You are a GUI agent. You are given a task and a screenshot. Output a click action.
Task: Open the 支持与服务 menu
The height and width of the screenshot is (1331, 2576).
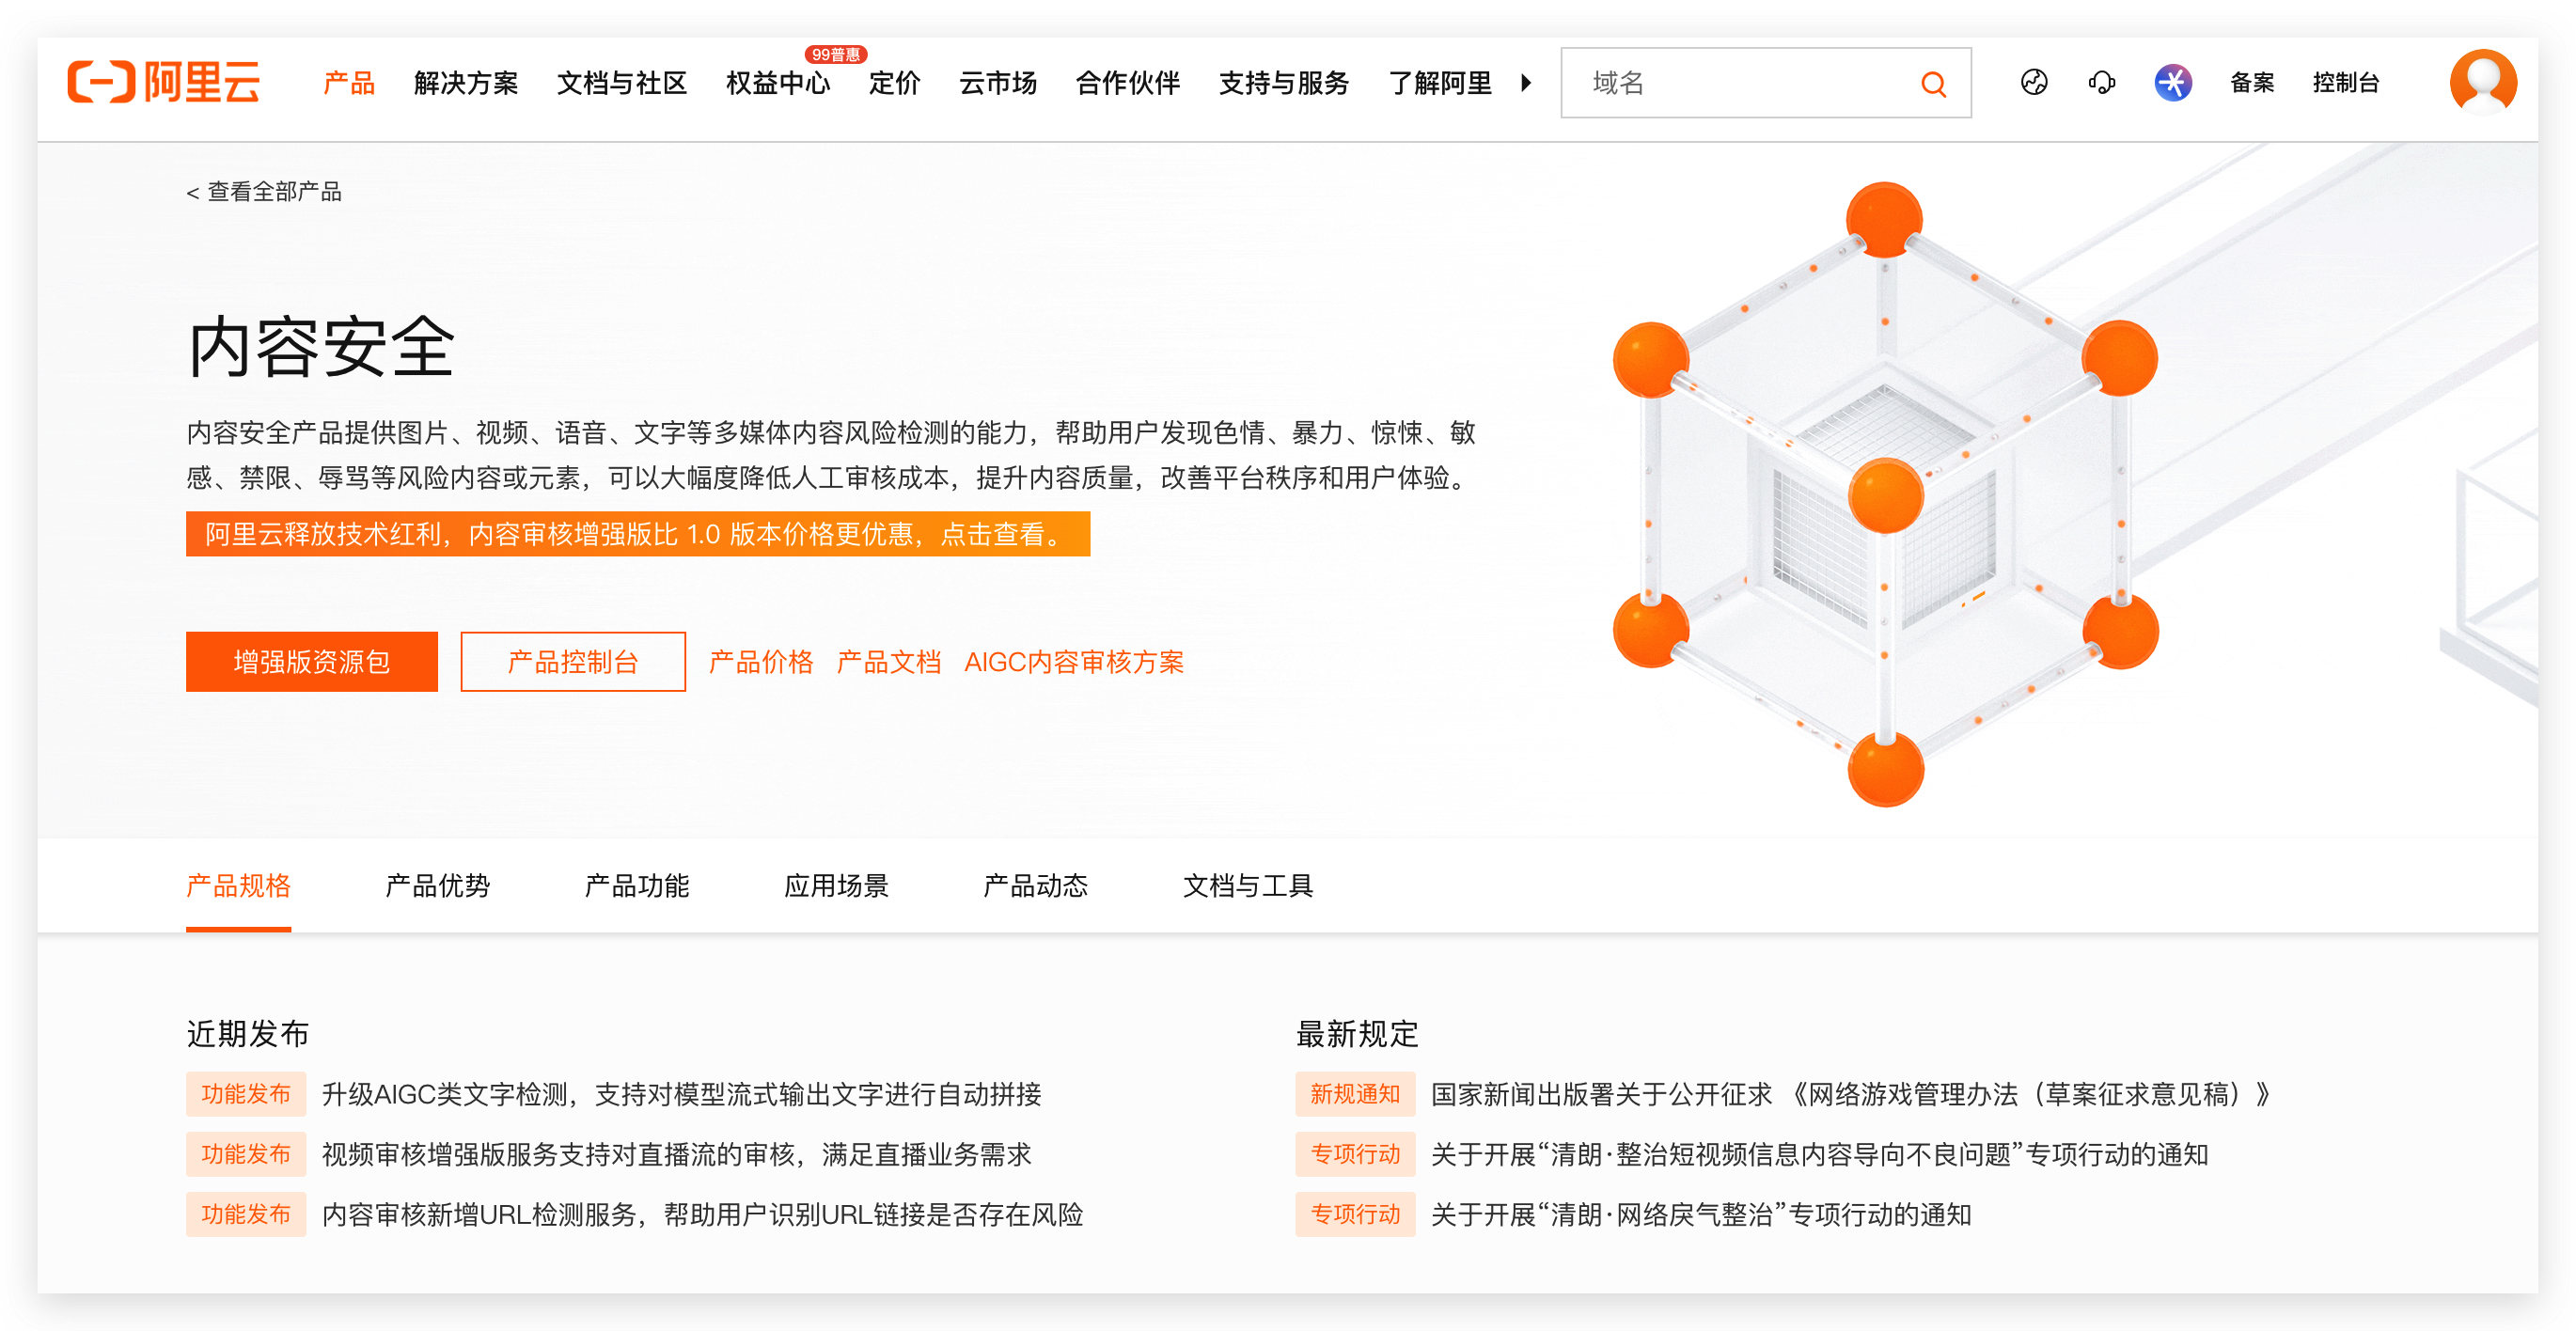1284,83
